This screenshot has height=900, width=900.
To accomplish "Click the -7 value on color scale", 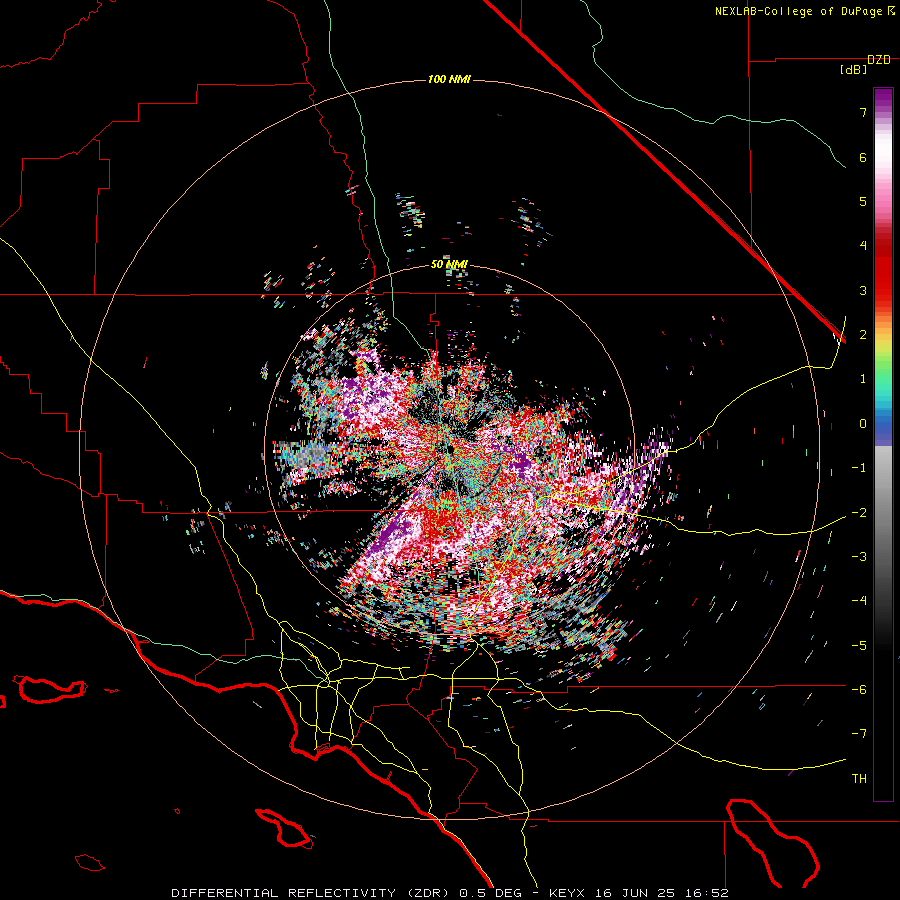I will 859,734.
